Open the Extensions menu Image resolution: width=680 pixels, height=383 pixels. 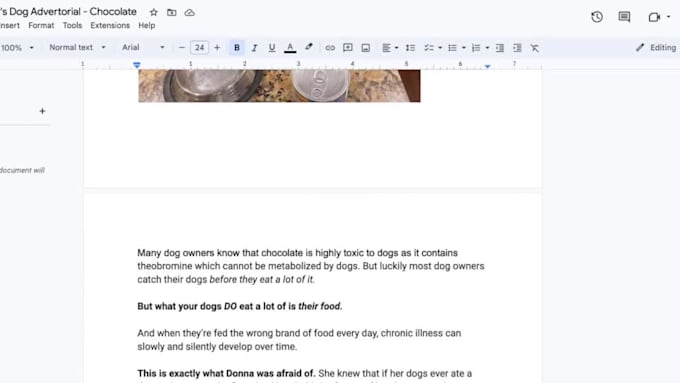110,26
